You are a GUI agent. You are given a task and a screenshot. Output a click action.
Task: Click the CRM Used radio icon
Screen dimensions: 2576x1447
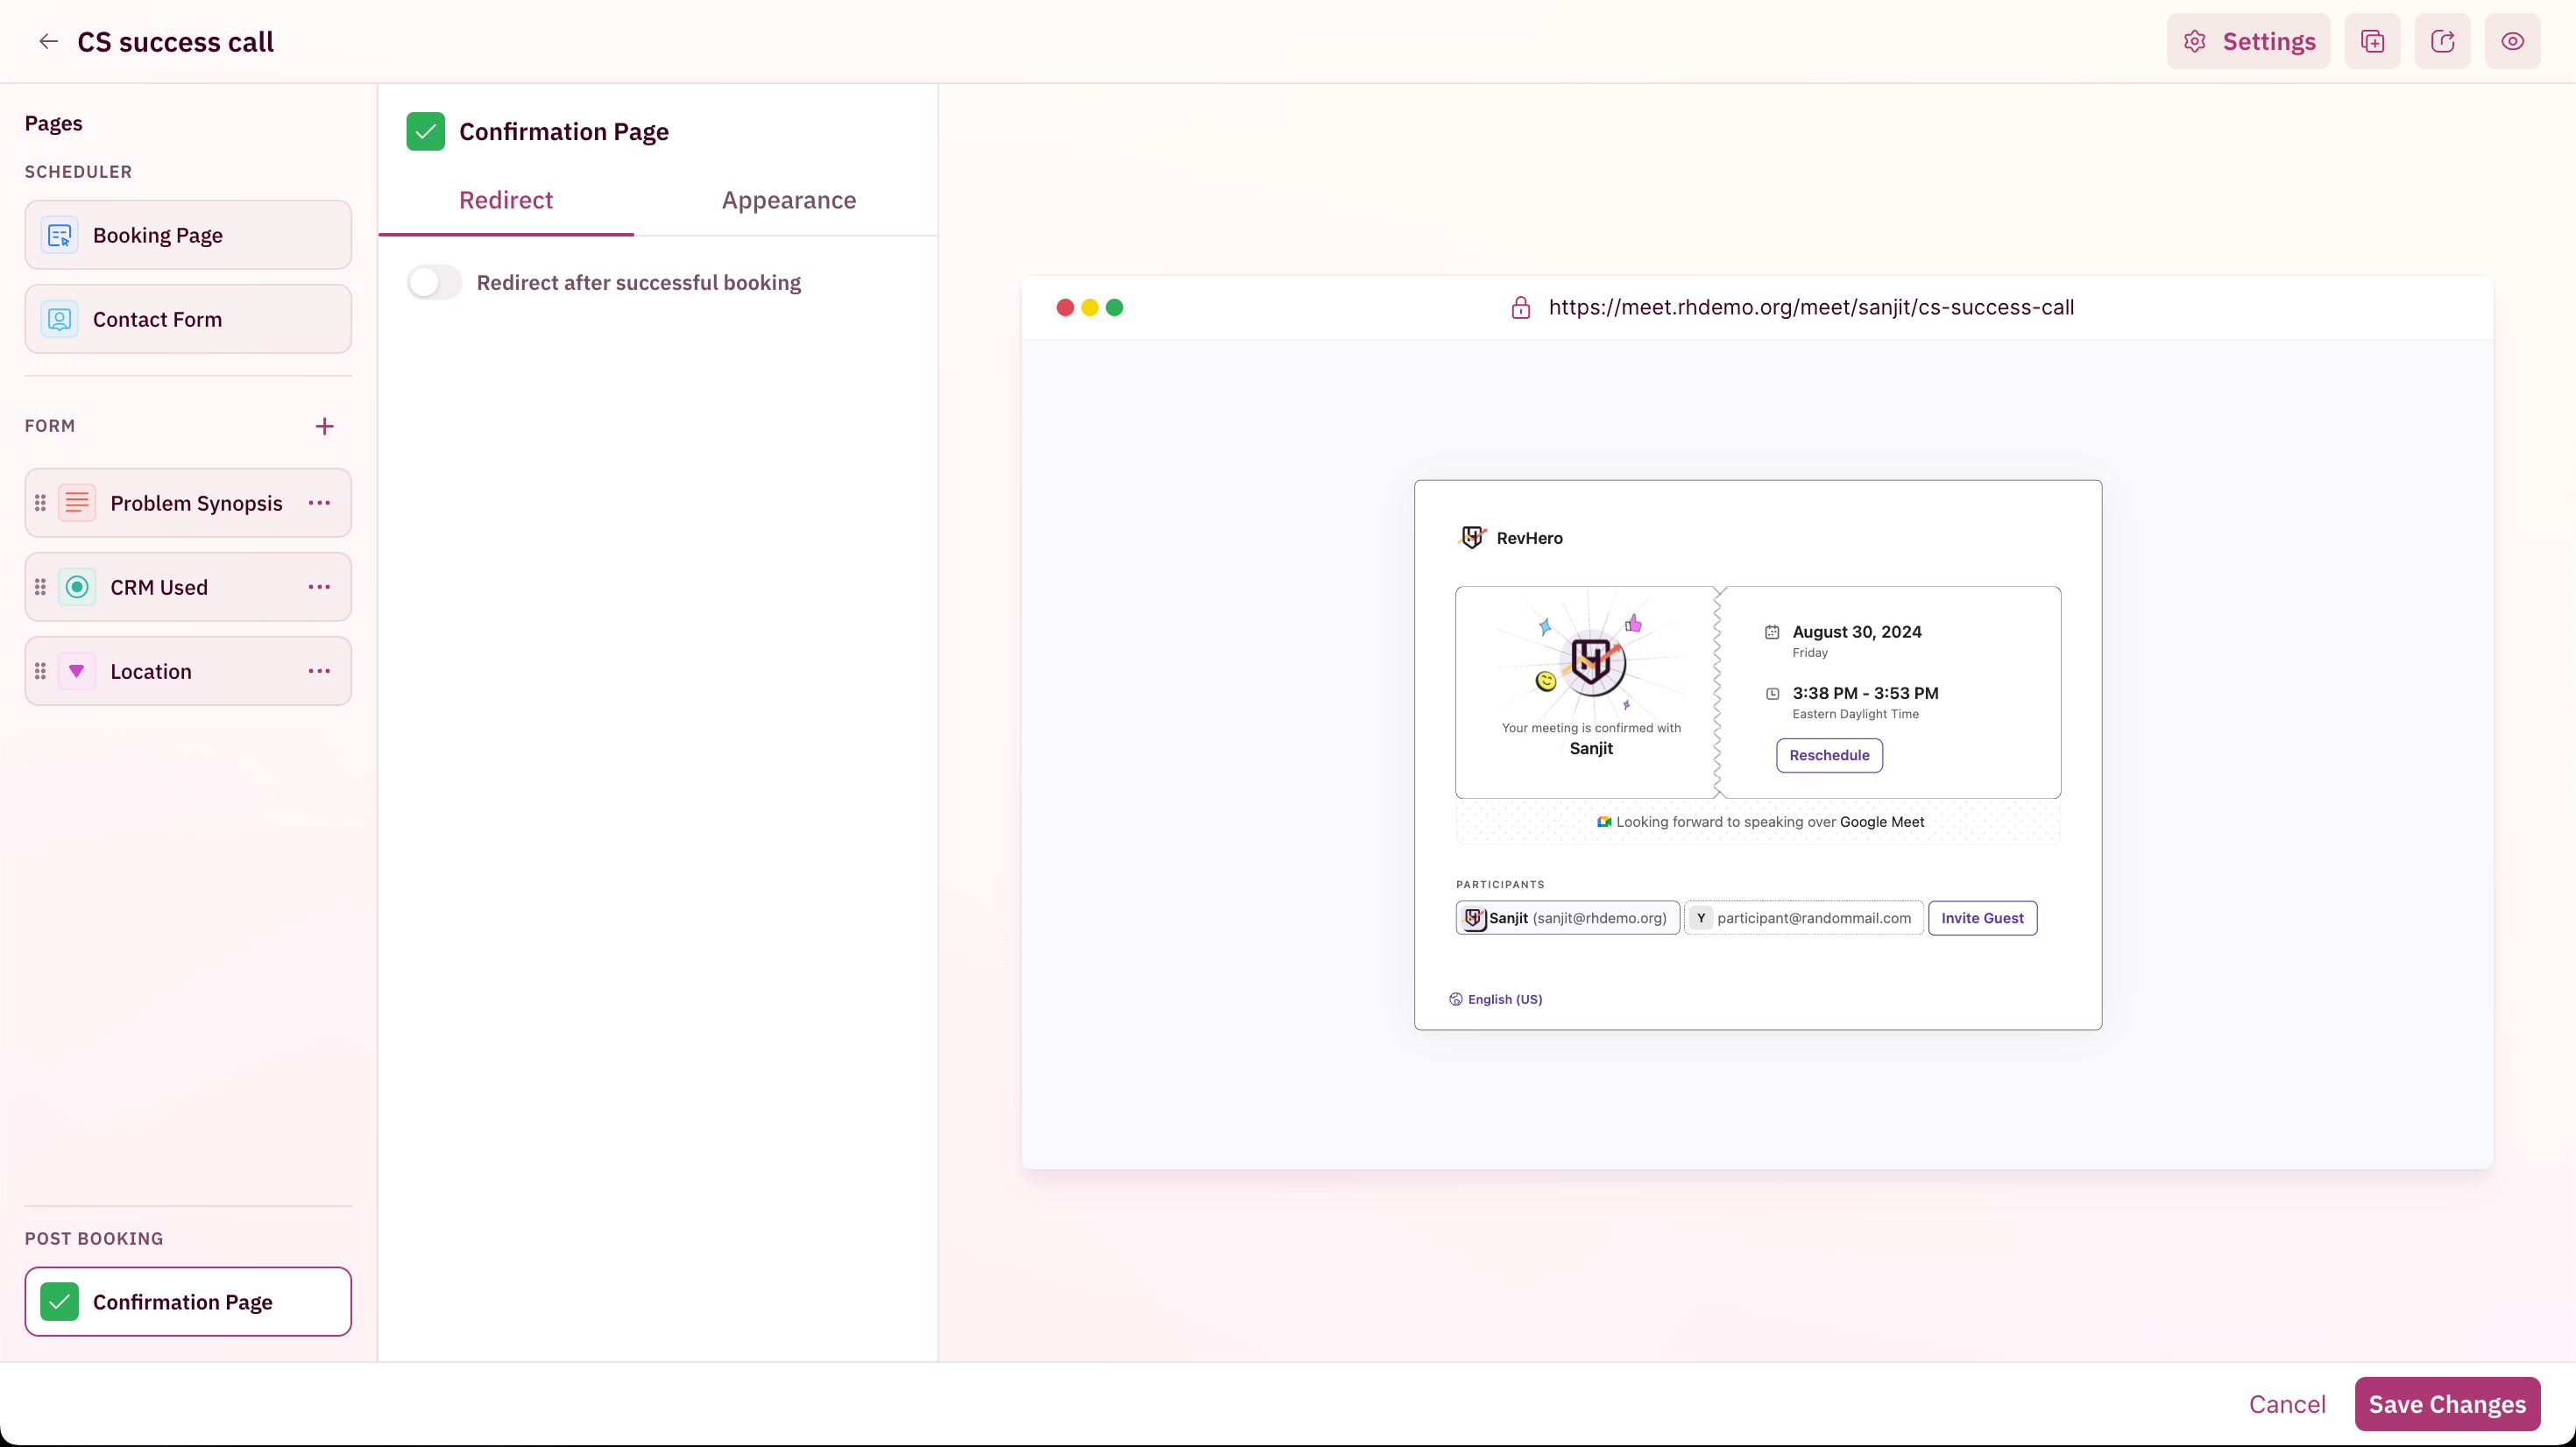click(77, 587)
